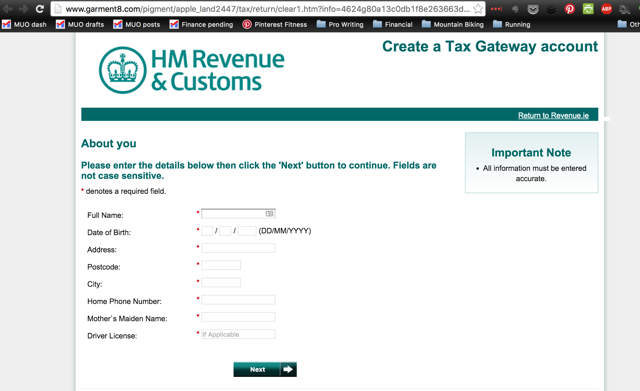
Task: Open the MUO dash bookmark
Action: [x=24, y=24]
